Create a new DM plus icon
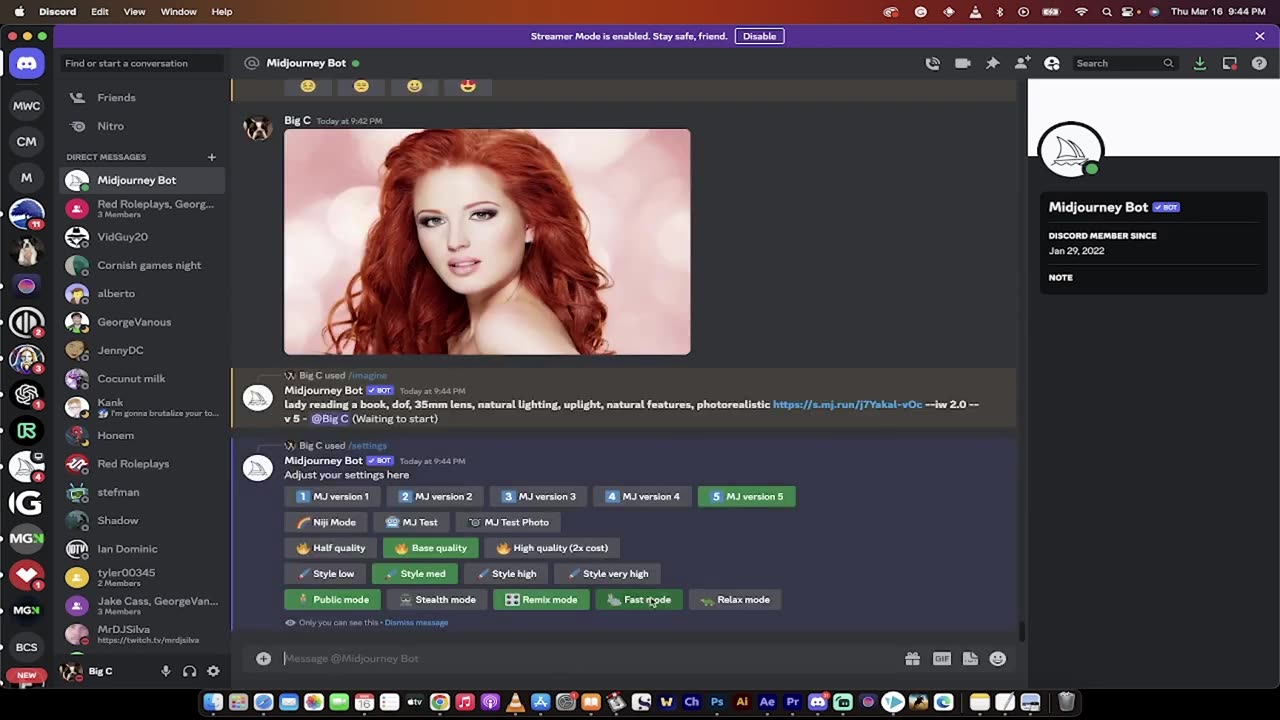 pos(211,157)
